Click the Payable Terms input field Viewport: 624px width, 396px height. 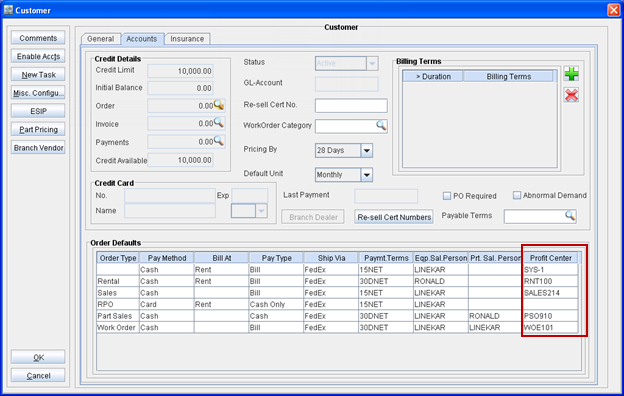click(540, 217)
